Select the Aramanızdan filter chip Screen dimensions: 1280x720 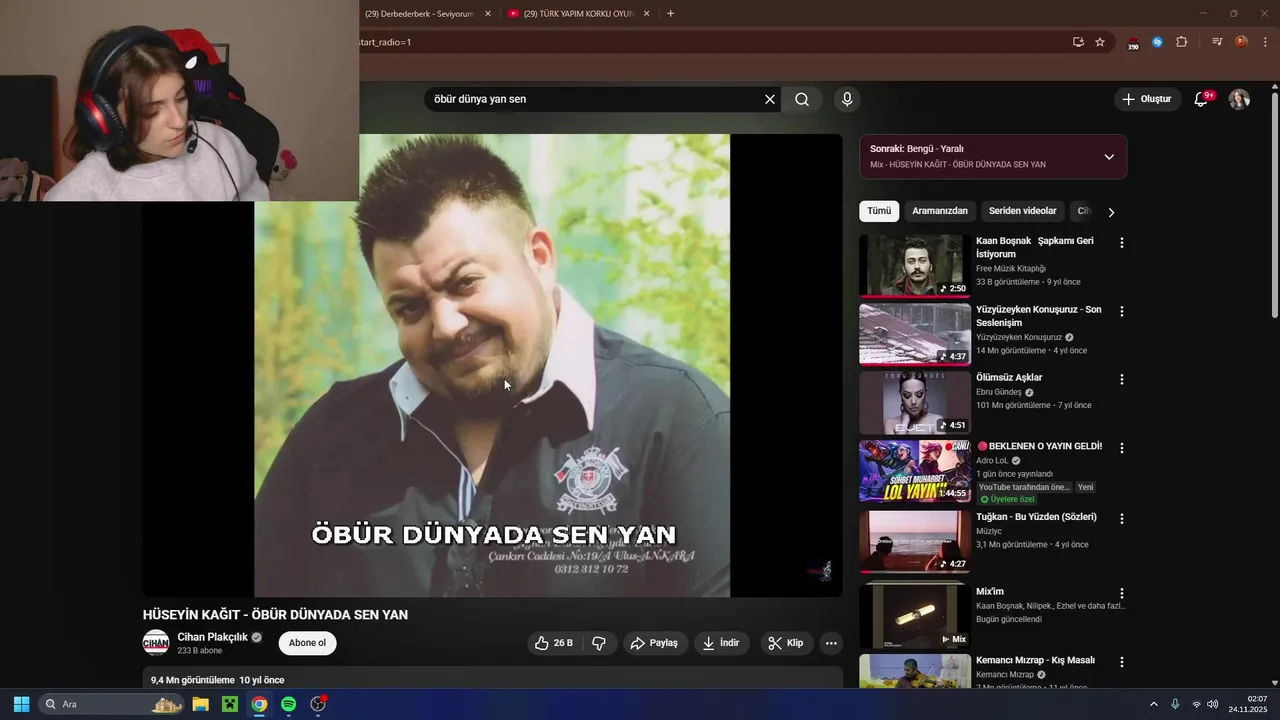940,211
